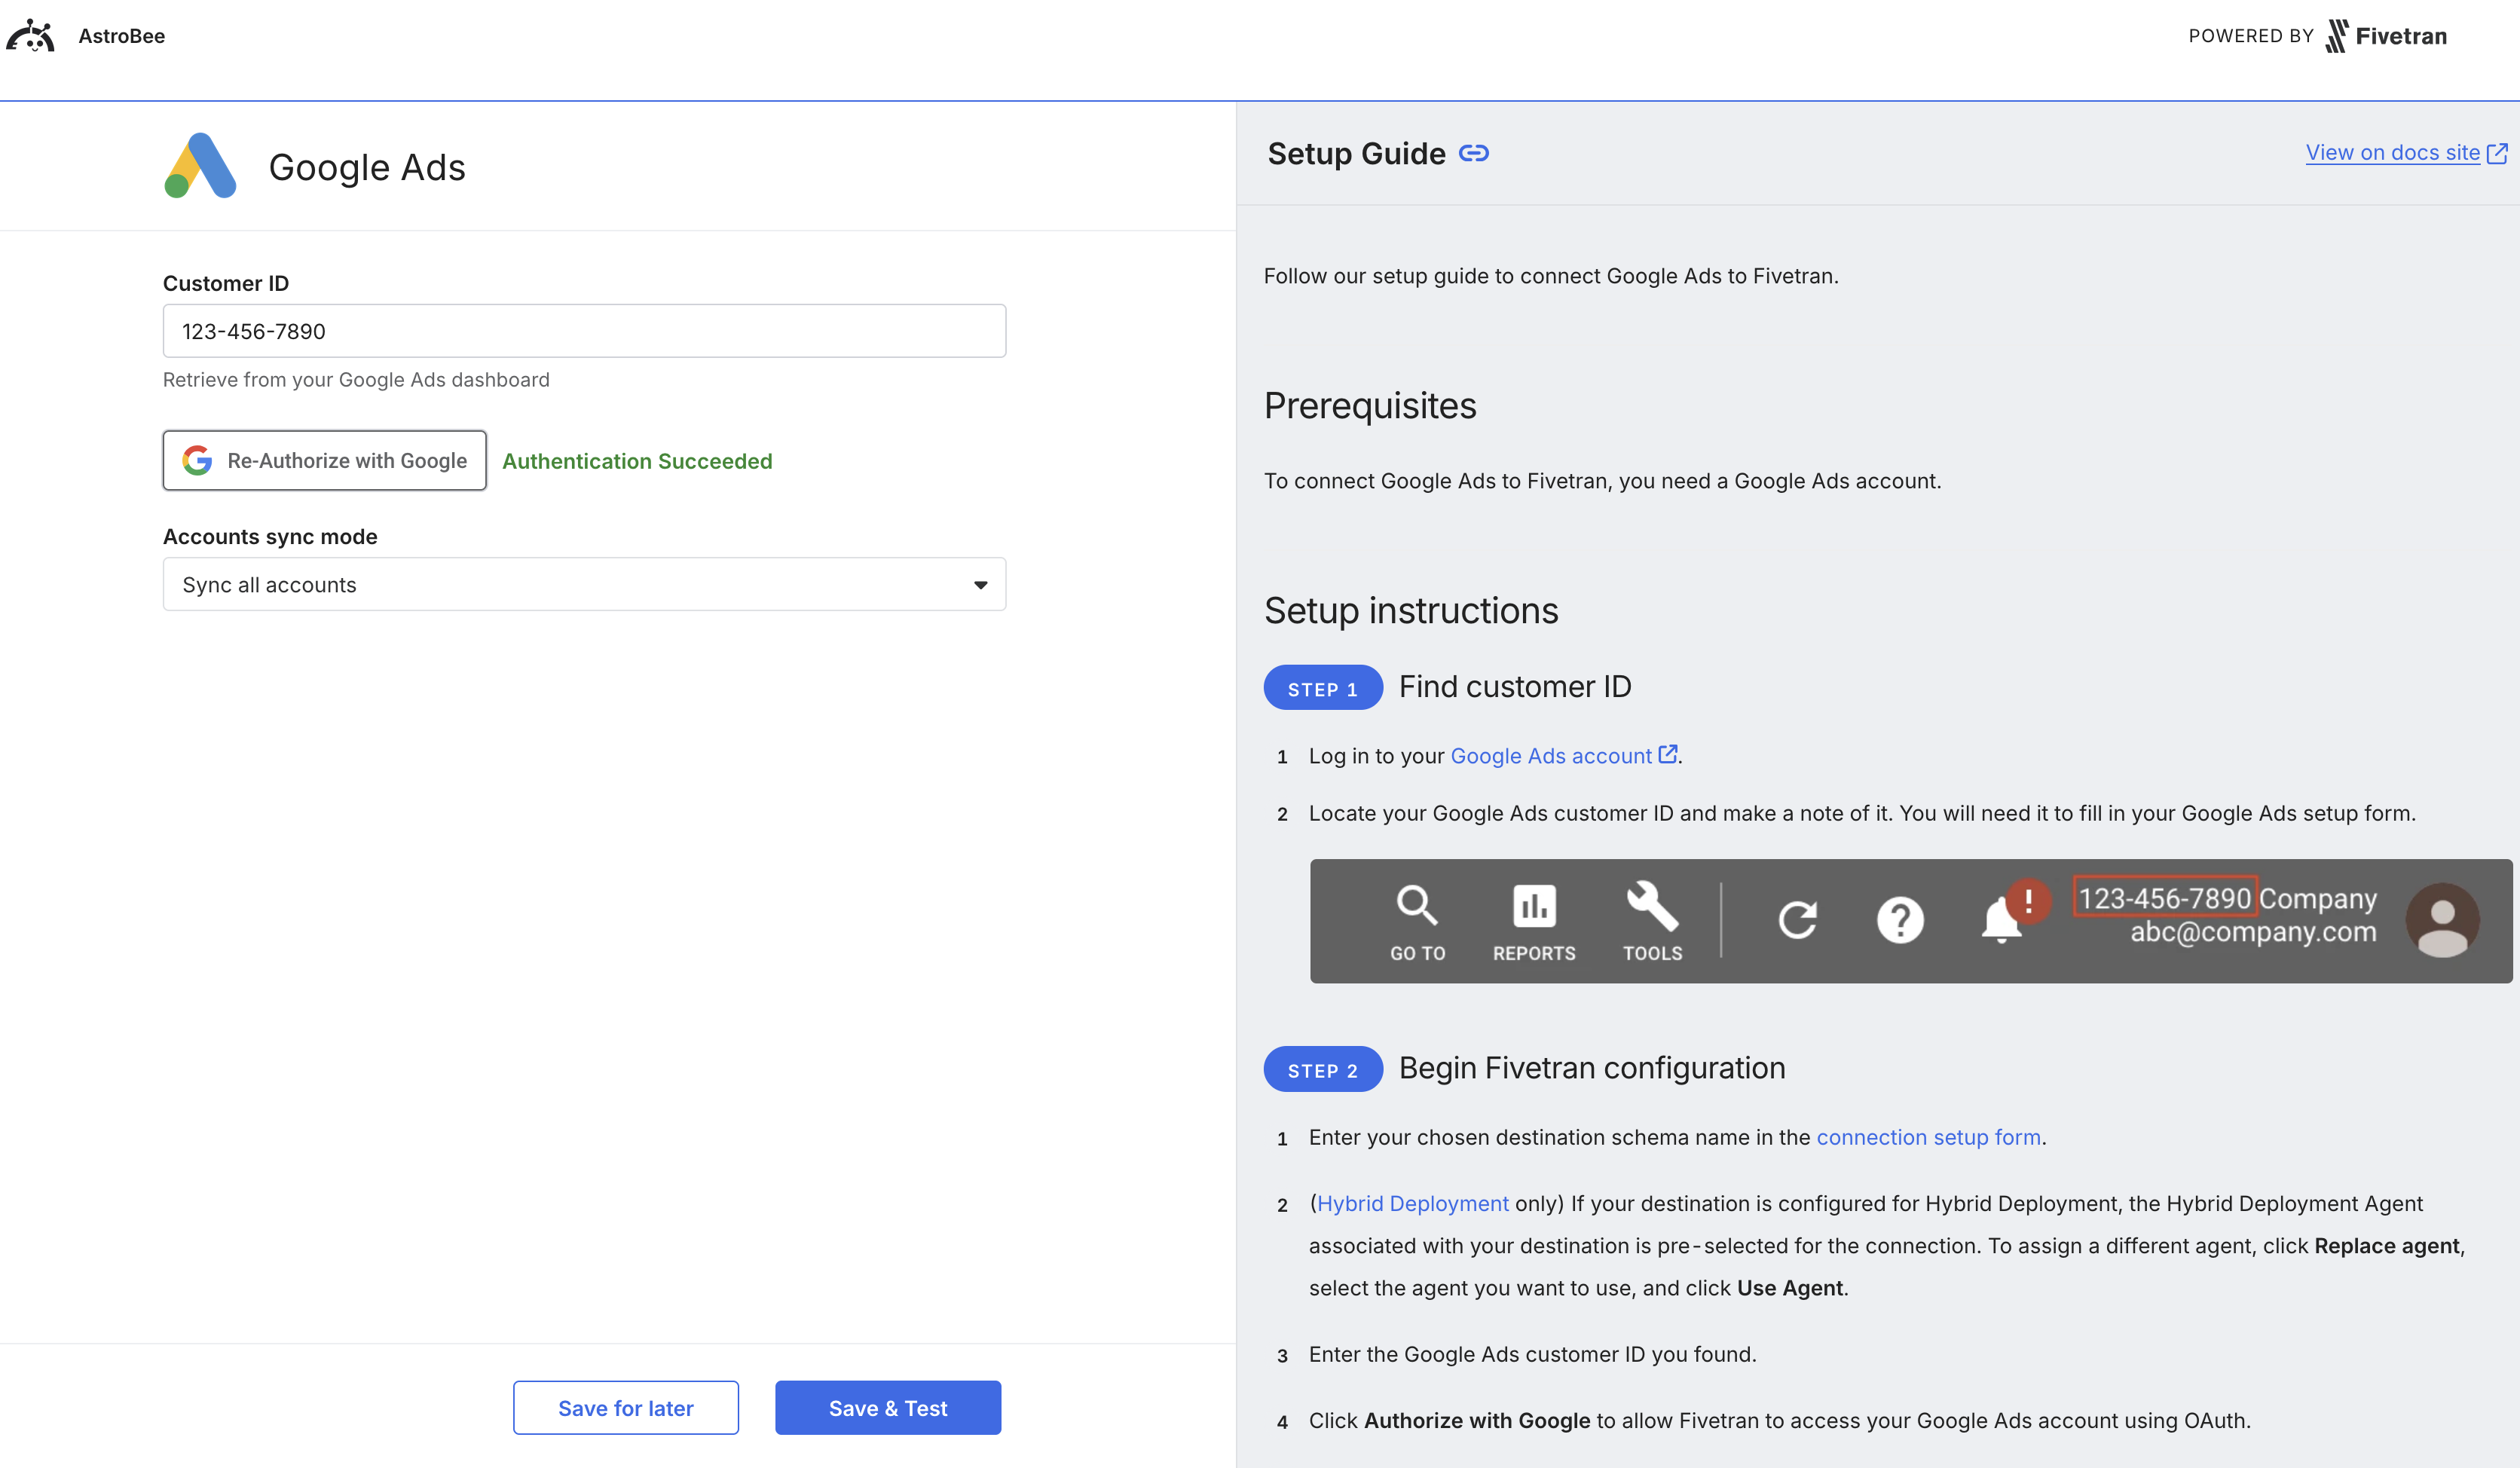Click Re-Authorize with Google
Screen dimensions: 2520x1468
pos(324,460)
